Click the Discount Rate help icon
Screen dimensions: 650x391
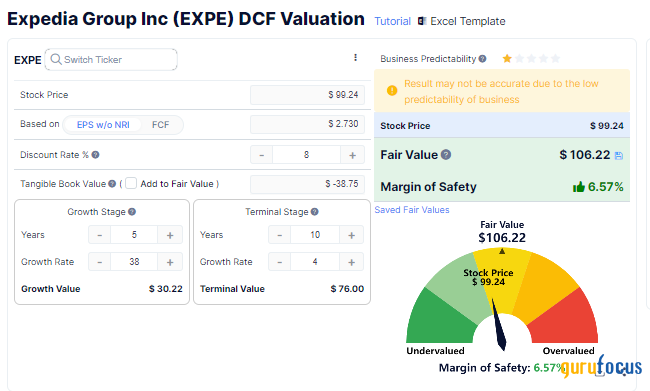[95, 155]
